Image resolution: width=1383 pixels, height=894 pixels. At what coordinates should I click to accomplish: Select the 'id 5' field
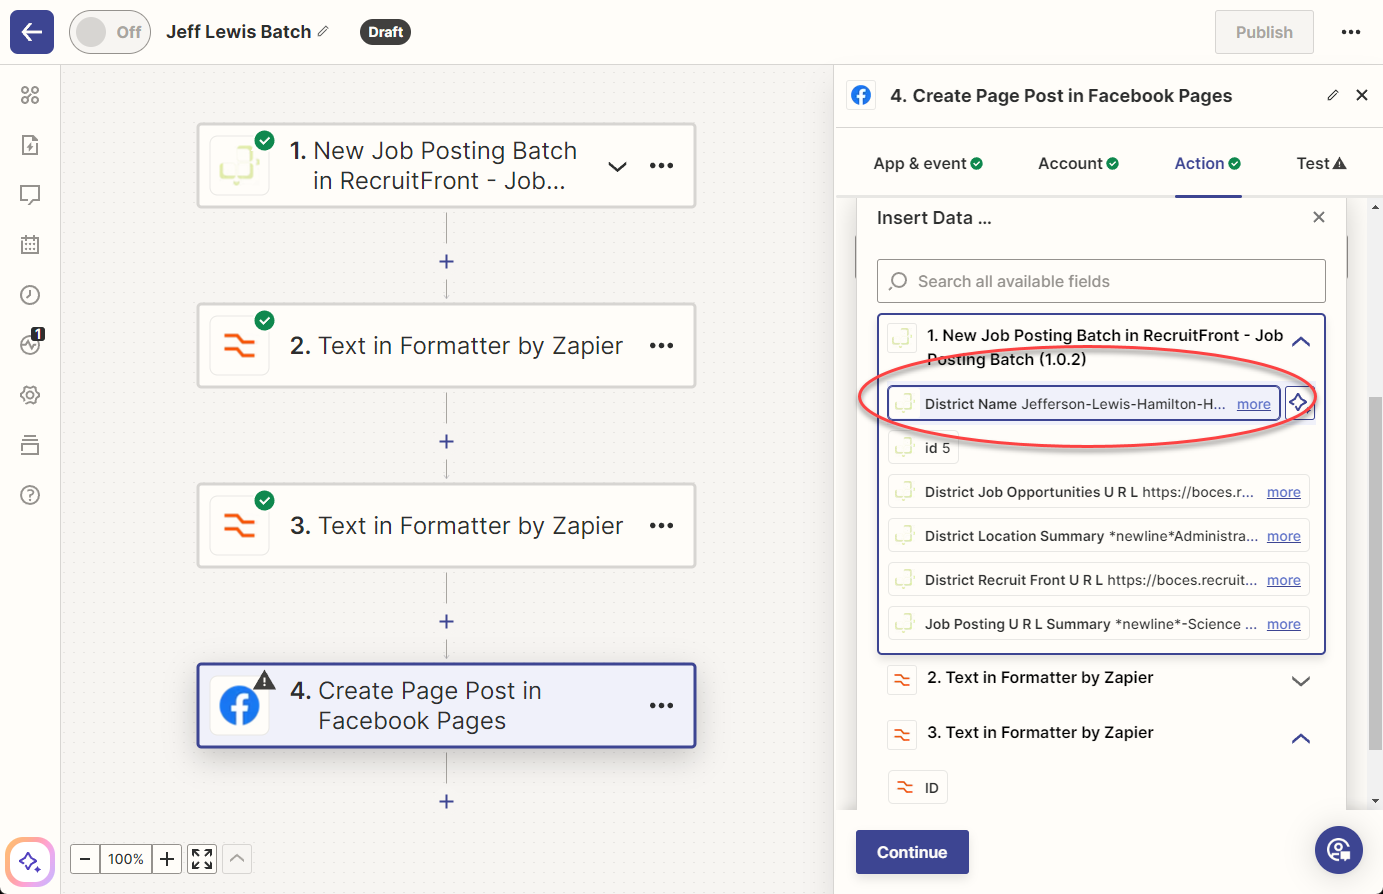[x=924, y=448]
